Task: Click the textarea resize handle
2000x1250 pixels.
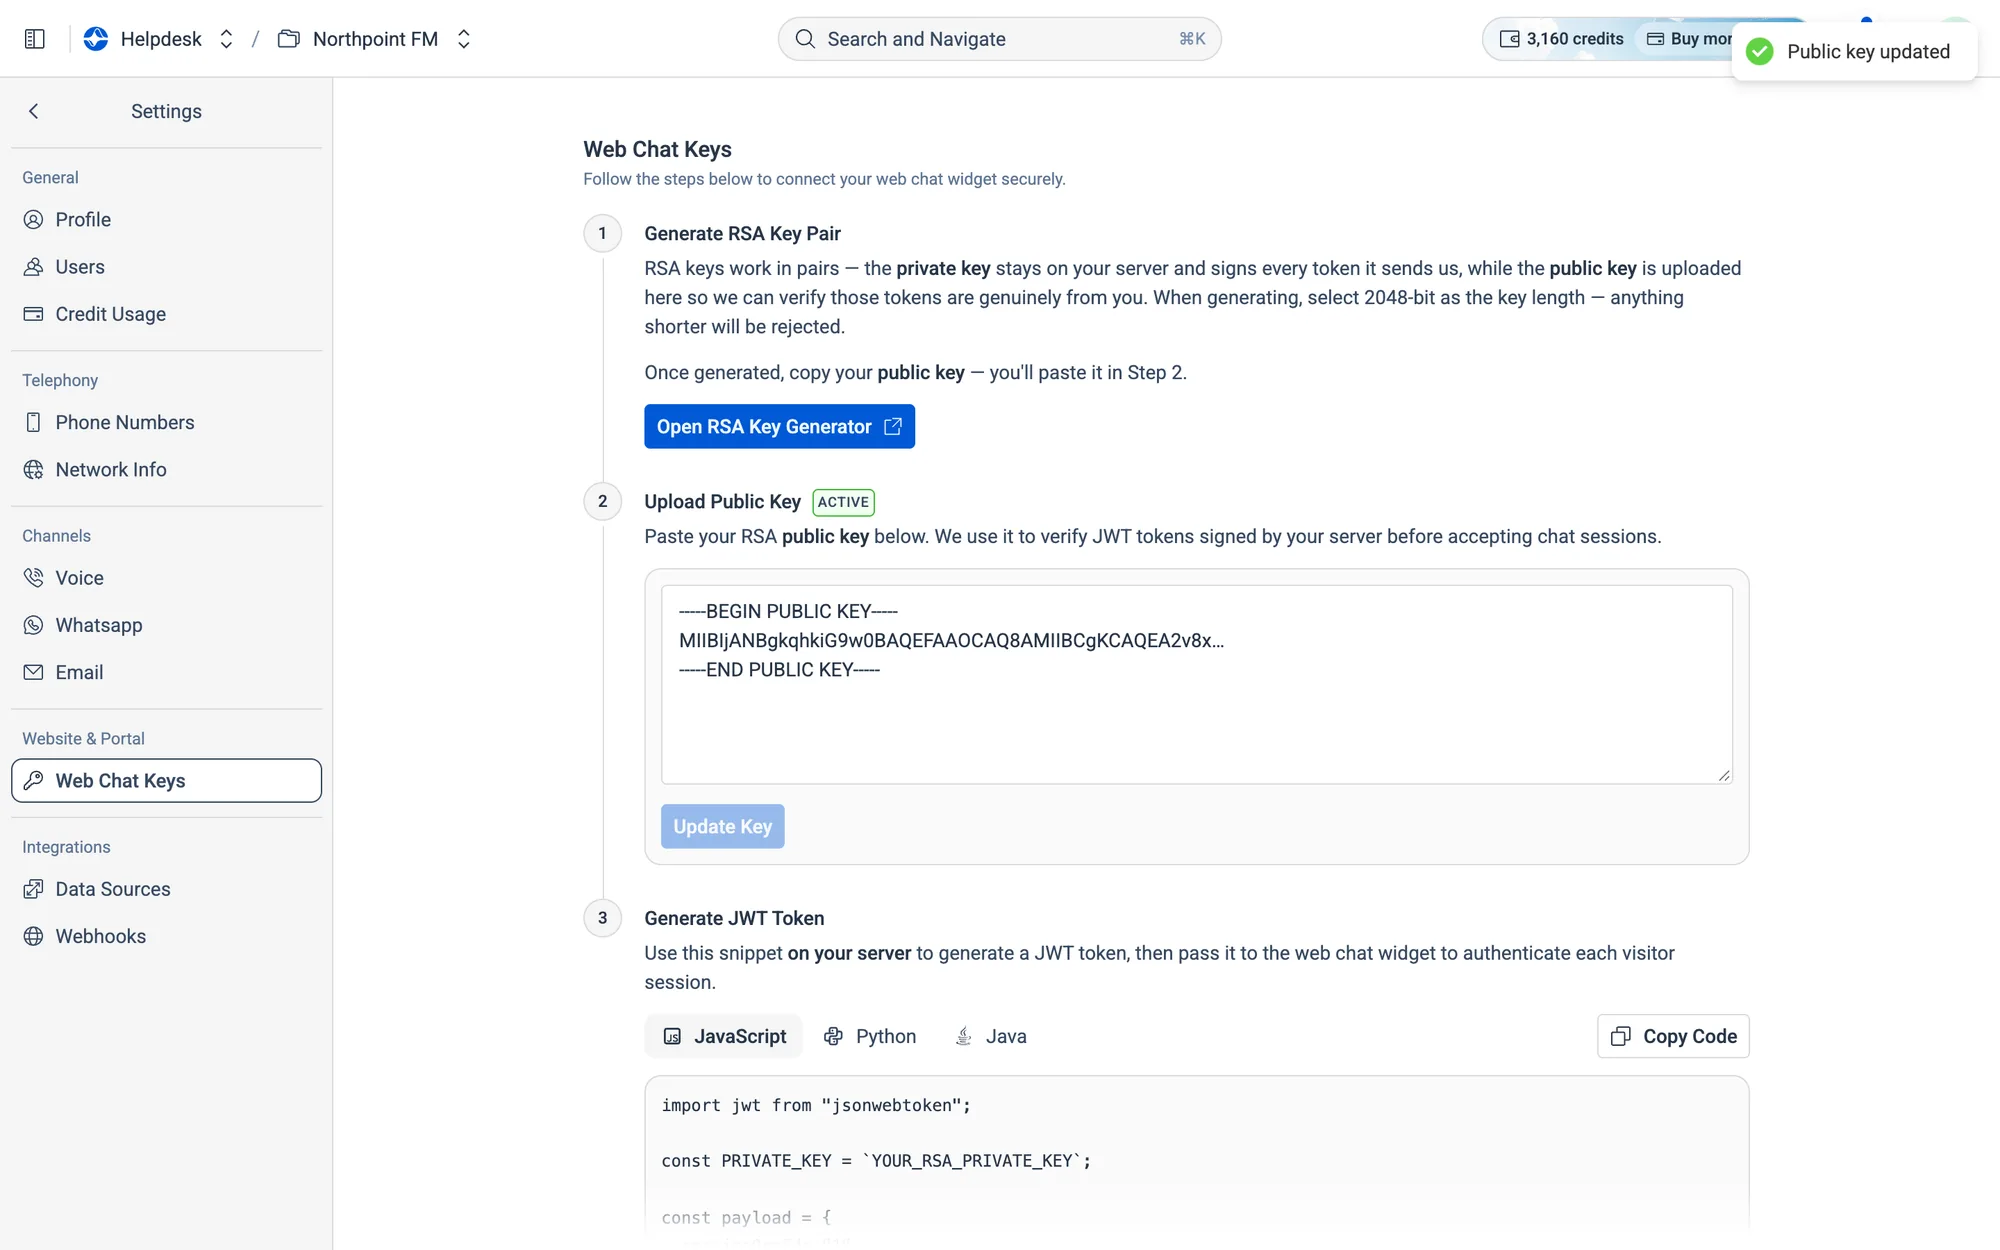Action: click(x=1724, y=775)
